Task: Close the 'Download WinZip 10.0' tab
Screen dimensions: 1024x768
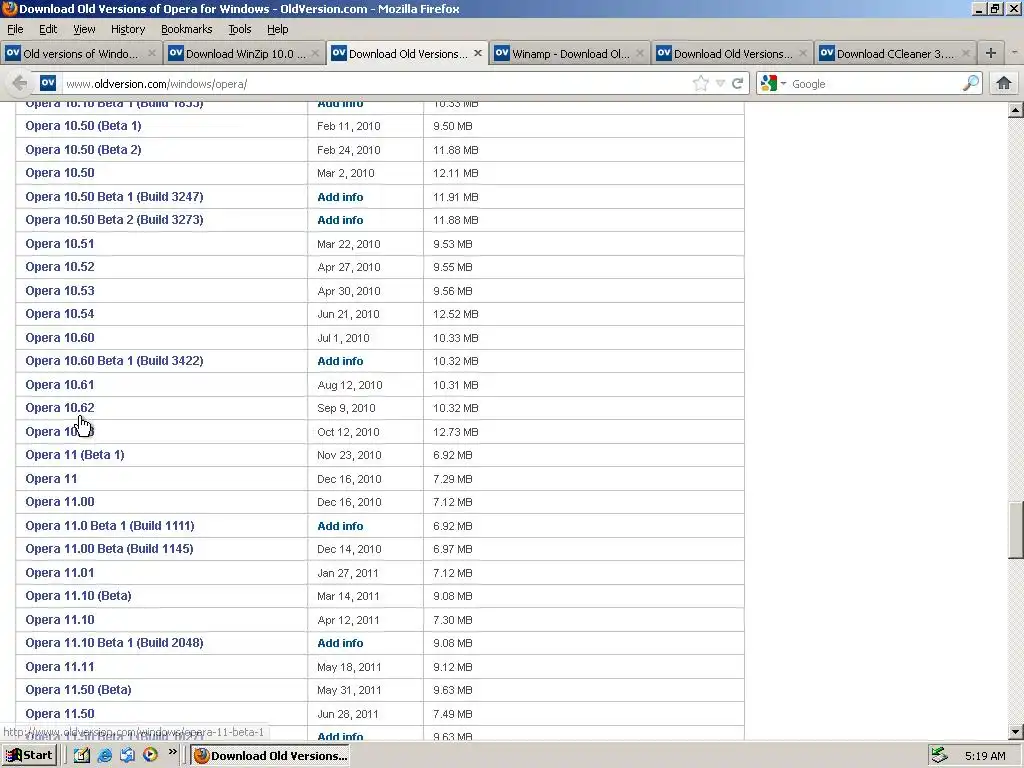Action: coord(315,54)
